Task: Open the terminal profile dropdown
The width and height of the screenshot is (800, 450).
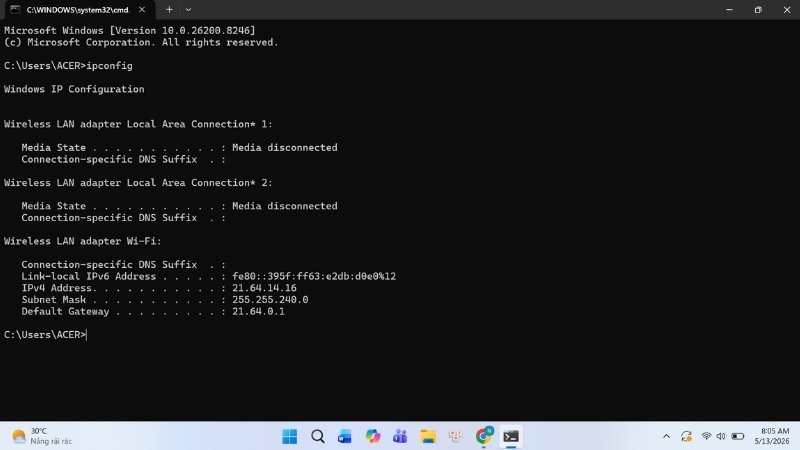Action: tap(188, 10)
